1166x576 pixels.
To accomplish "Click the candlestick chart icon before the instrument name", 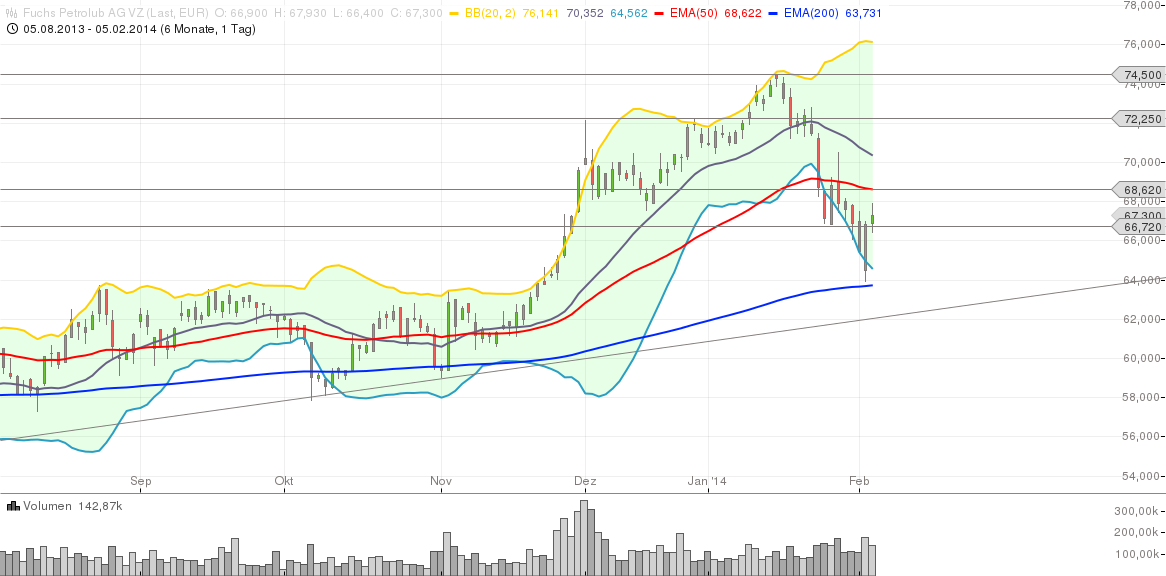I will (x=11, y=10).
